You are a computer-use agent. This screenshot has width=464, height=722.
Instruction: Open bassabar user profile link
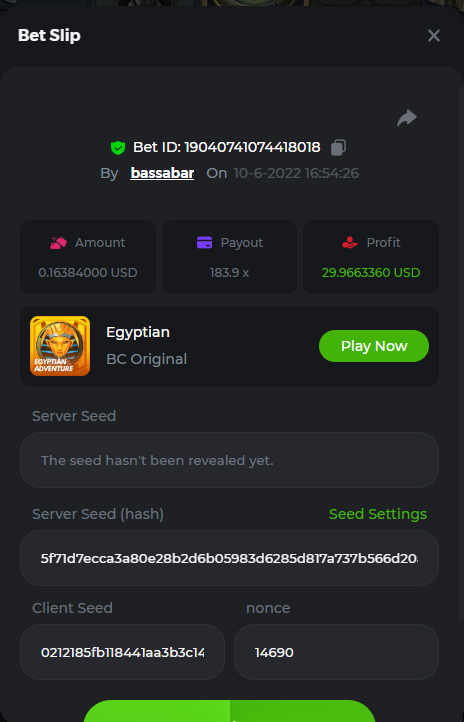click(162, 173)
